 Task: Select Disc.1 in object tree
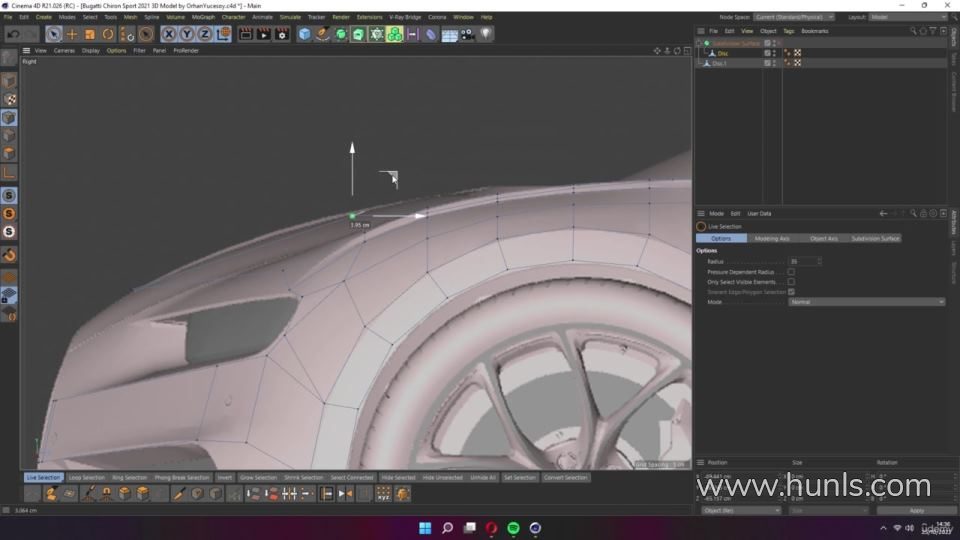[x=719, y=64]
